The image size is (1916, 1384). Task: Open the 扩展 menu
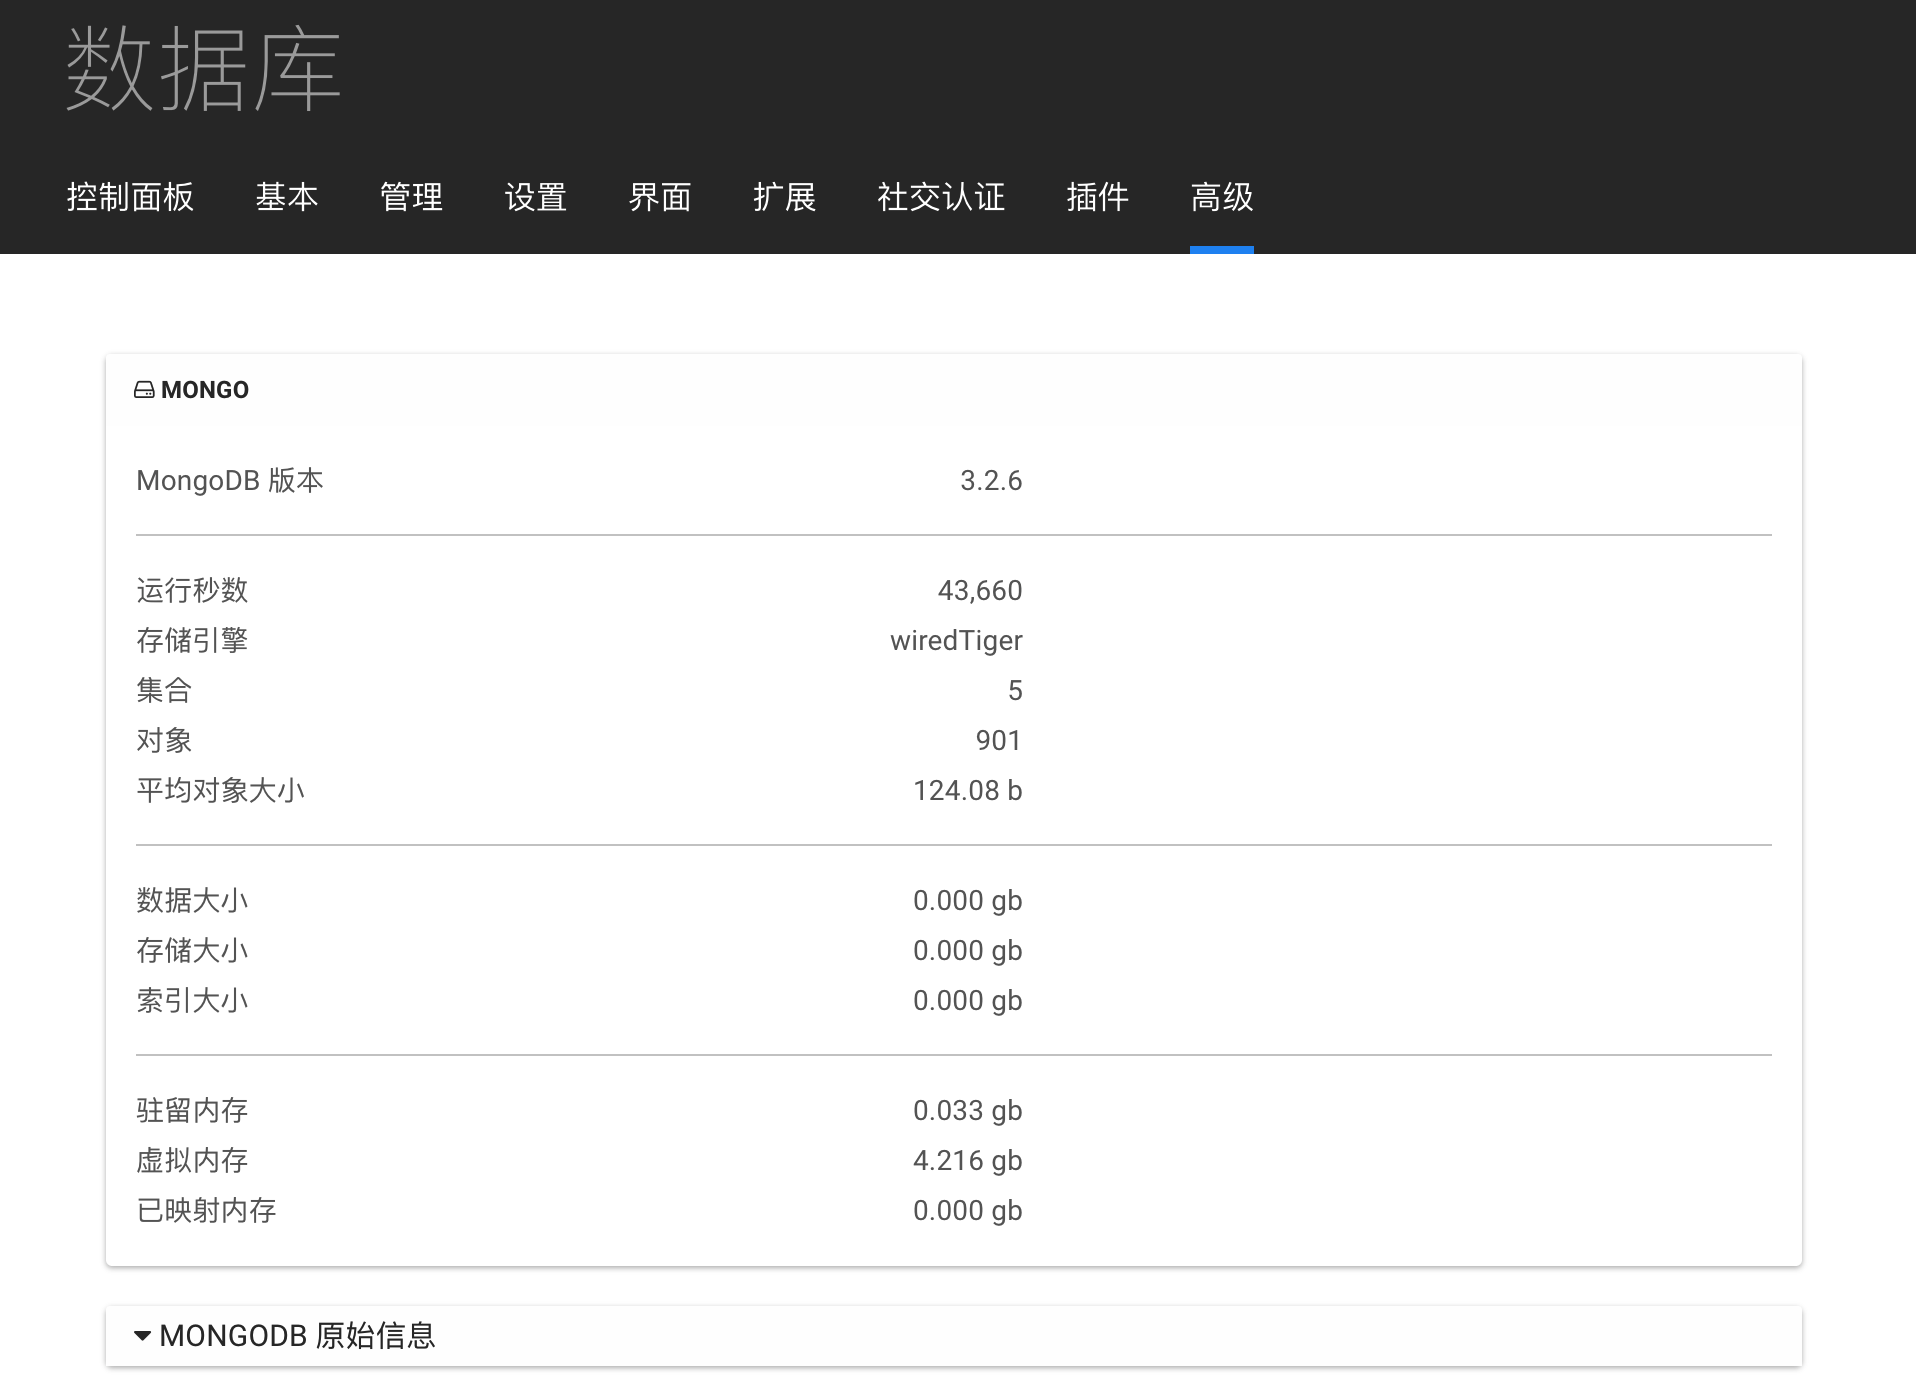pos(785,197)
